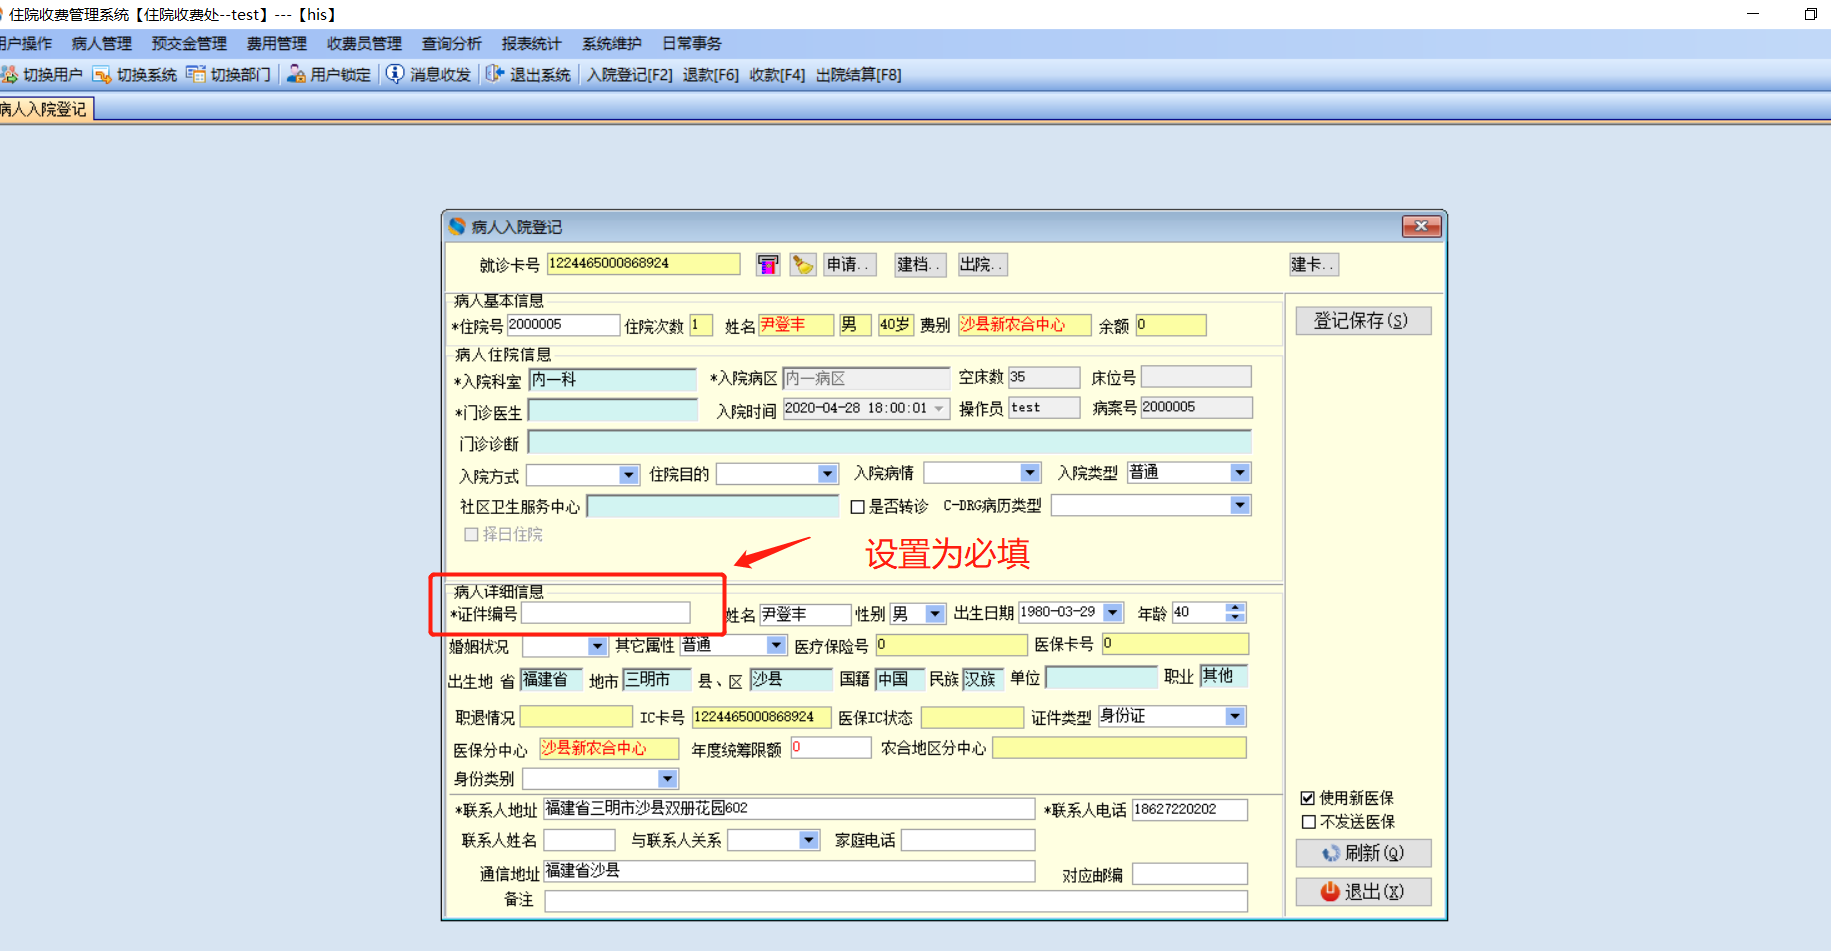The image size is (1831, 951).
Task: Open the 出生日期 date picker dropdown
Action: (1113, 612)
